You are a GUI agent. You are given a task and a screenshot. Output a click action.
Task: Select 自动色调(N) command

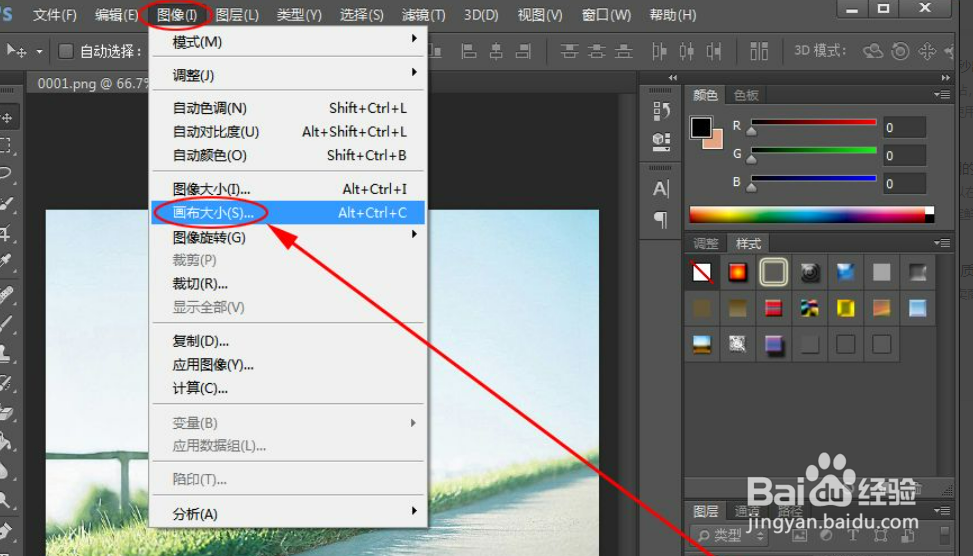(288, 108)
